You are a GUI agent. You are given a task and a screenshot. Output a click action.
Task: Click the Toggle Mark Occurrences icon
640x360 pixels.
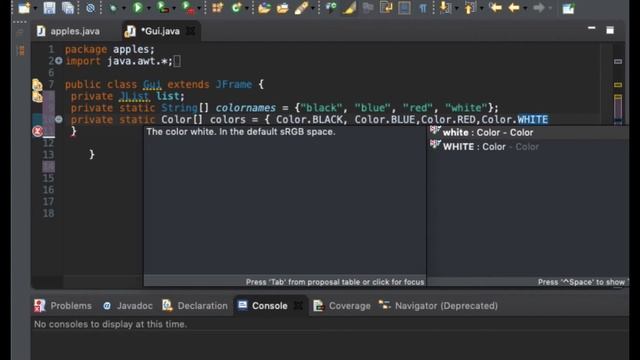click(331, 8)
